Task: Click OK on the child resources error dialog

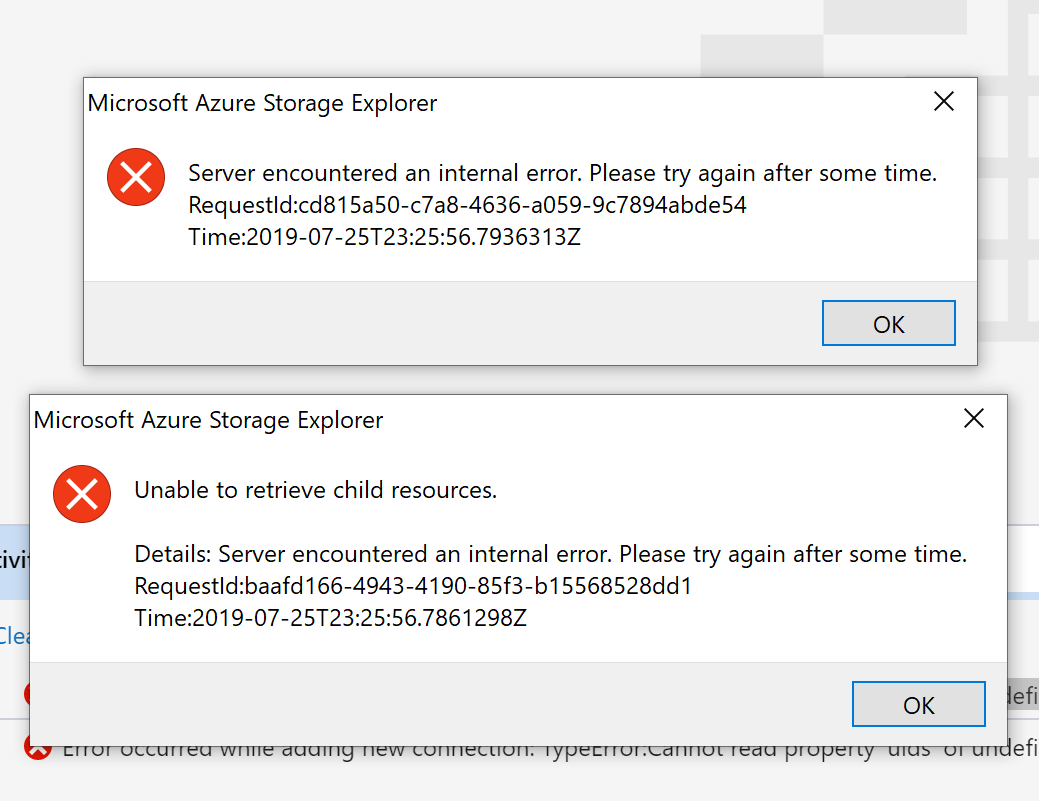Action: [918, 704]
